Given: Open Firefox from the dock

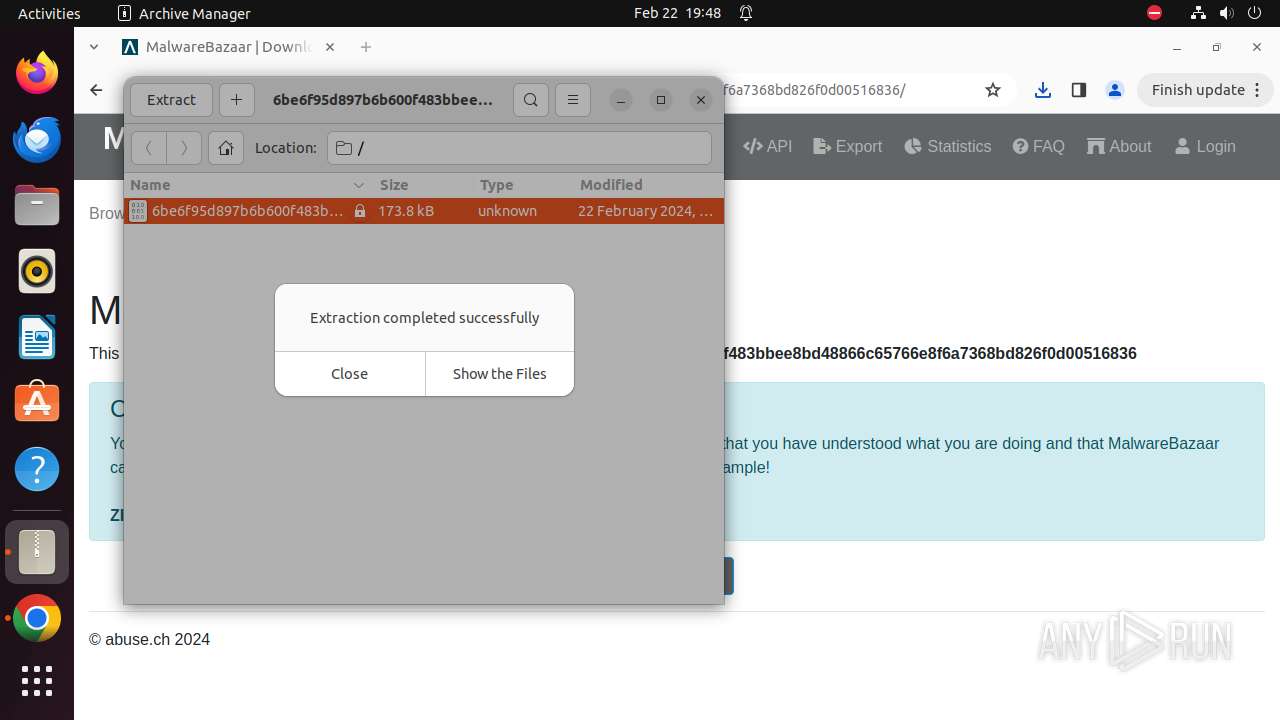Looking at the screenshot, I should (37, 73).
